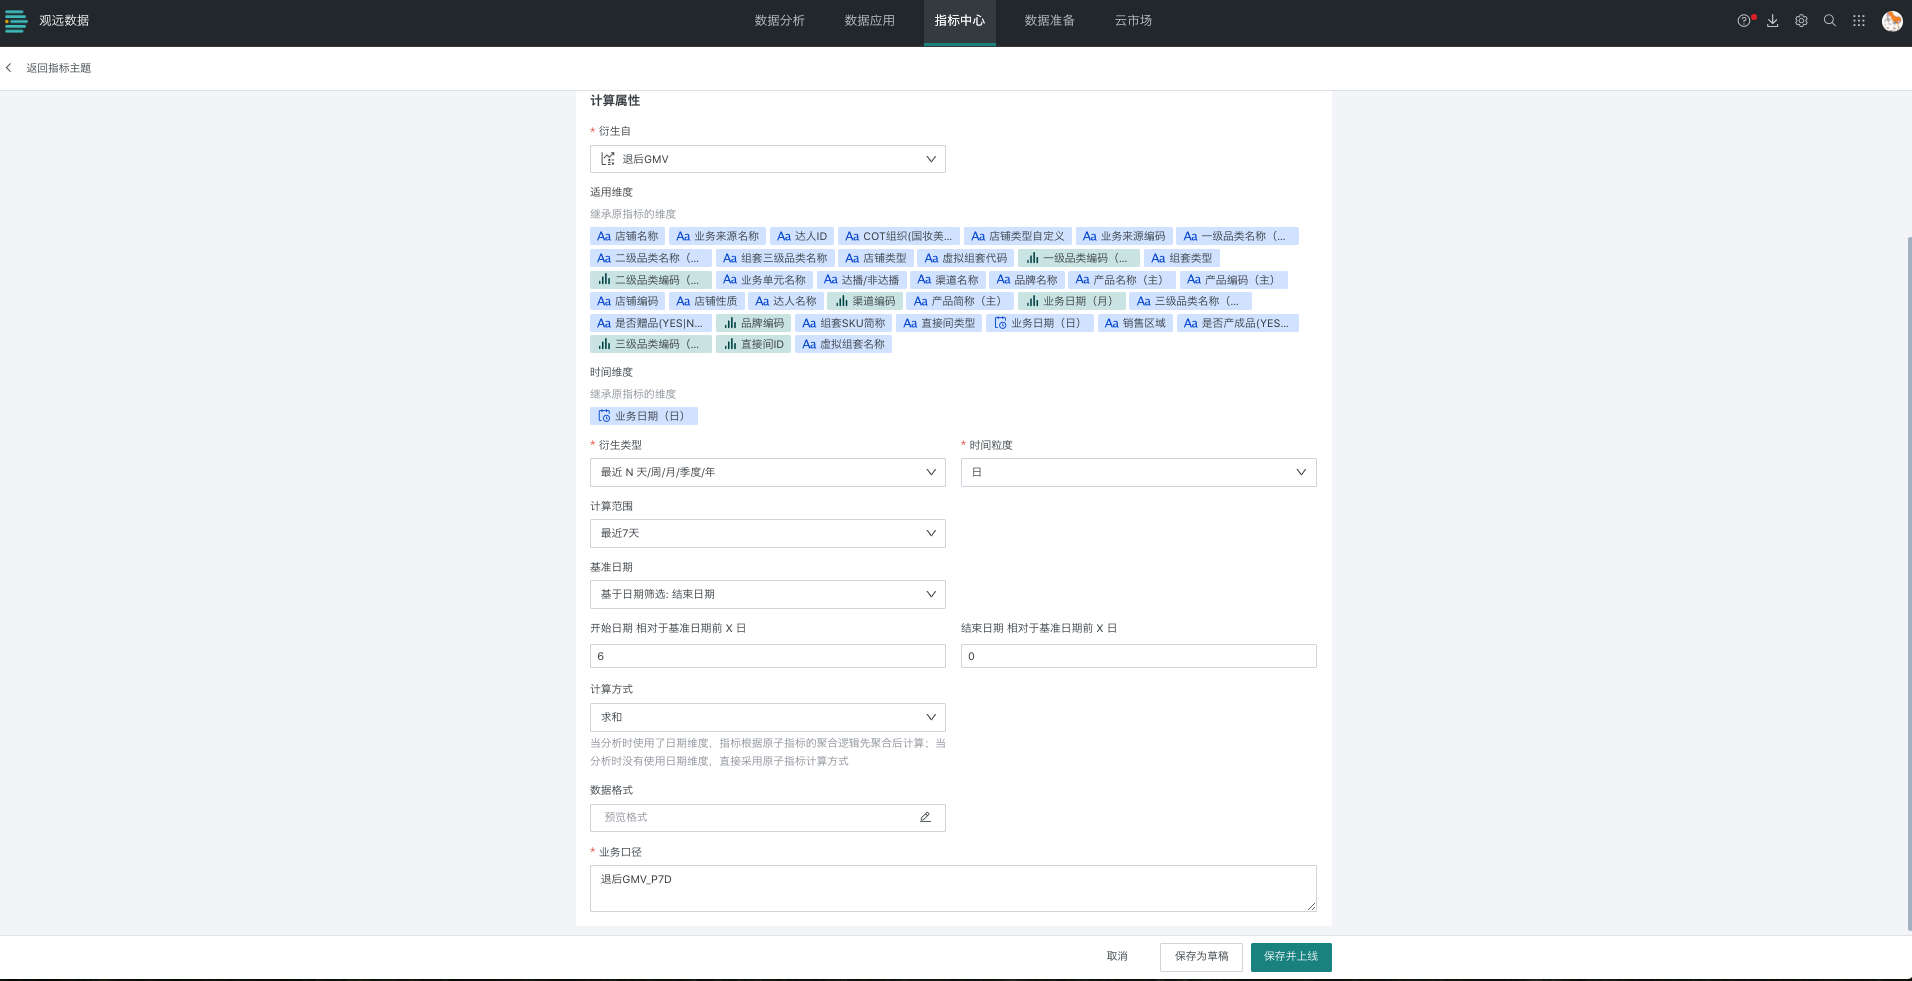Screen dimensions: 1912x981
Task: Click the edit pencil in 数据格式 field
Action: pos(925,817)
